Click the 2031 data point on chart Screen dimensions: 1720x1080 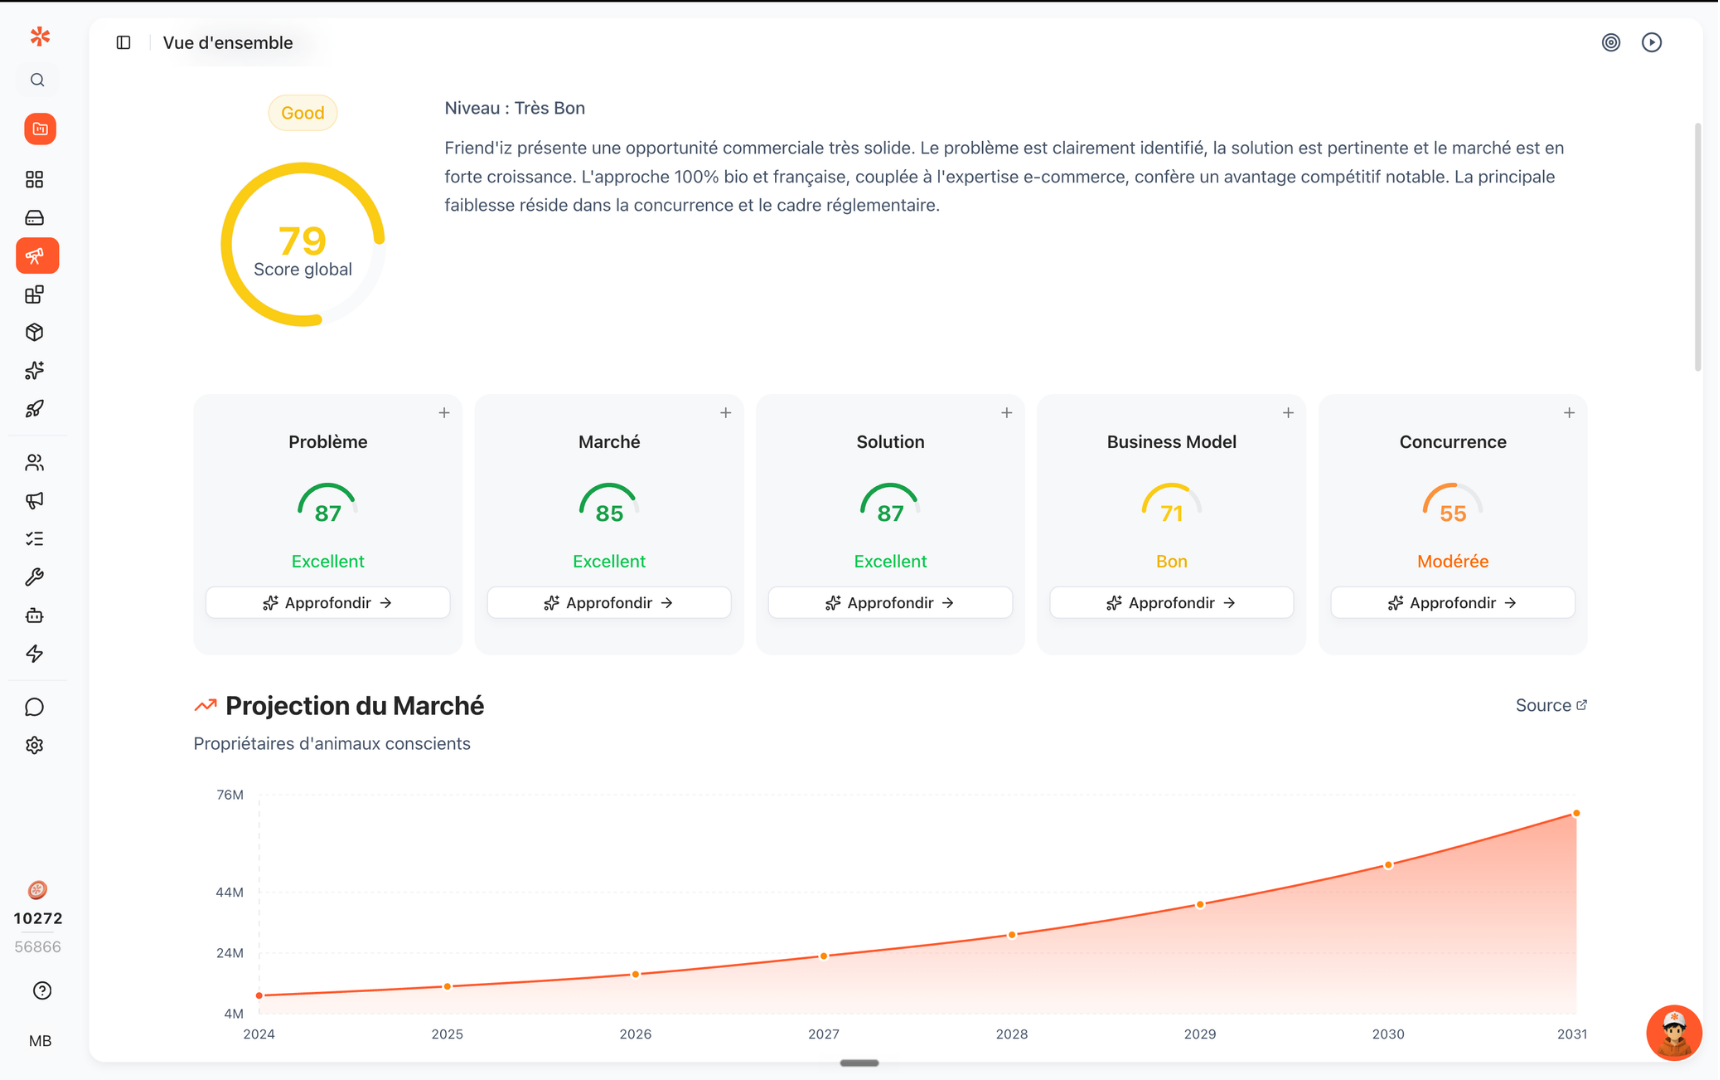click(1576, 814)
